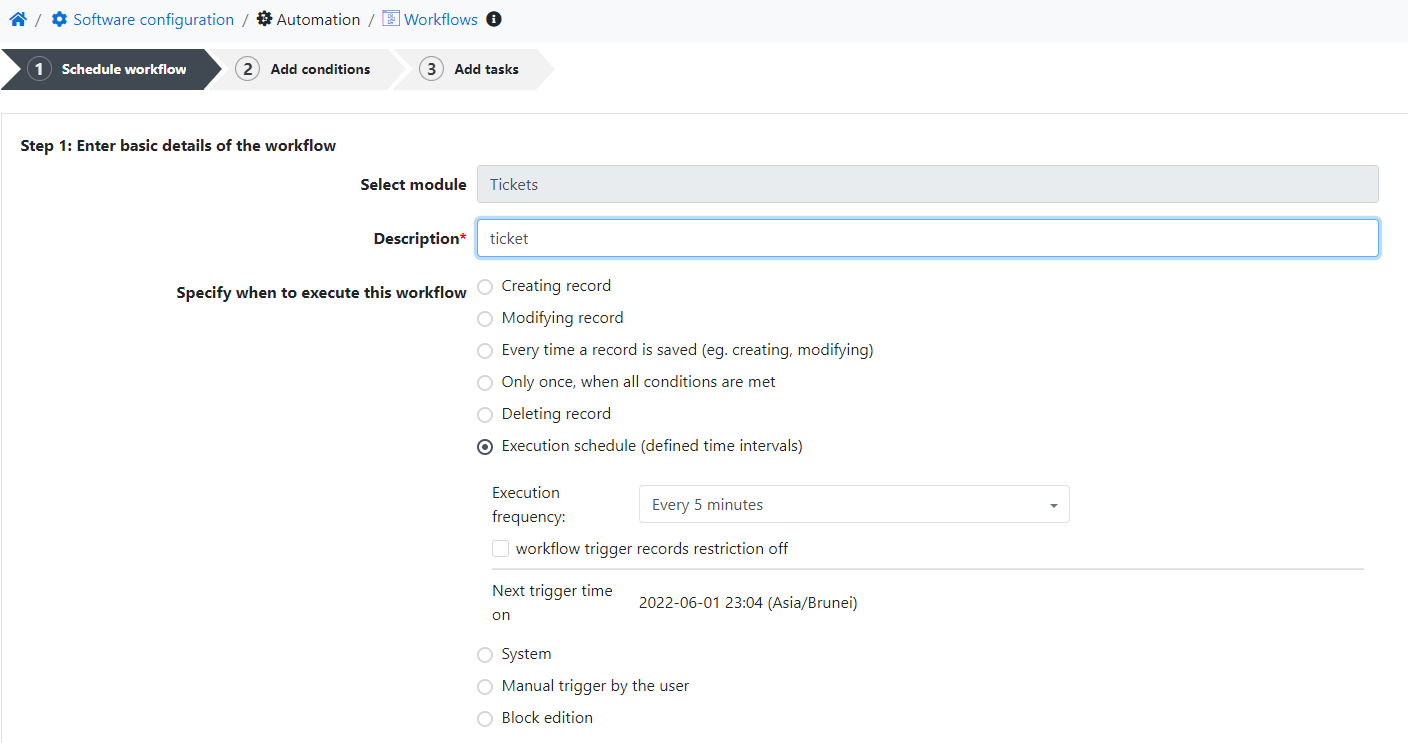
Task: Click the Automation gear icon
Action: coord(263,18)
